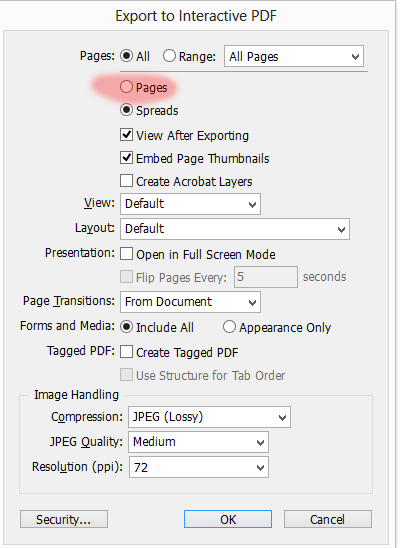Open the Resolution ppi combo box
Viewport: 408px width, 548px height.
click(199, 467)
